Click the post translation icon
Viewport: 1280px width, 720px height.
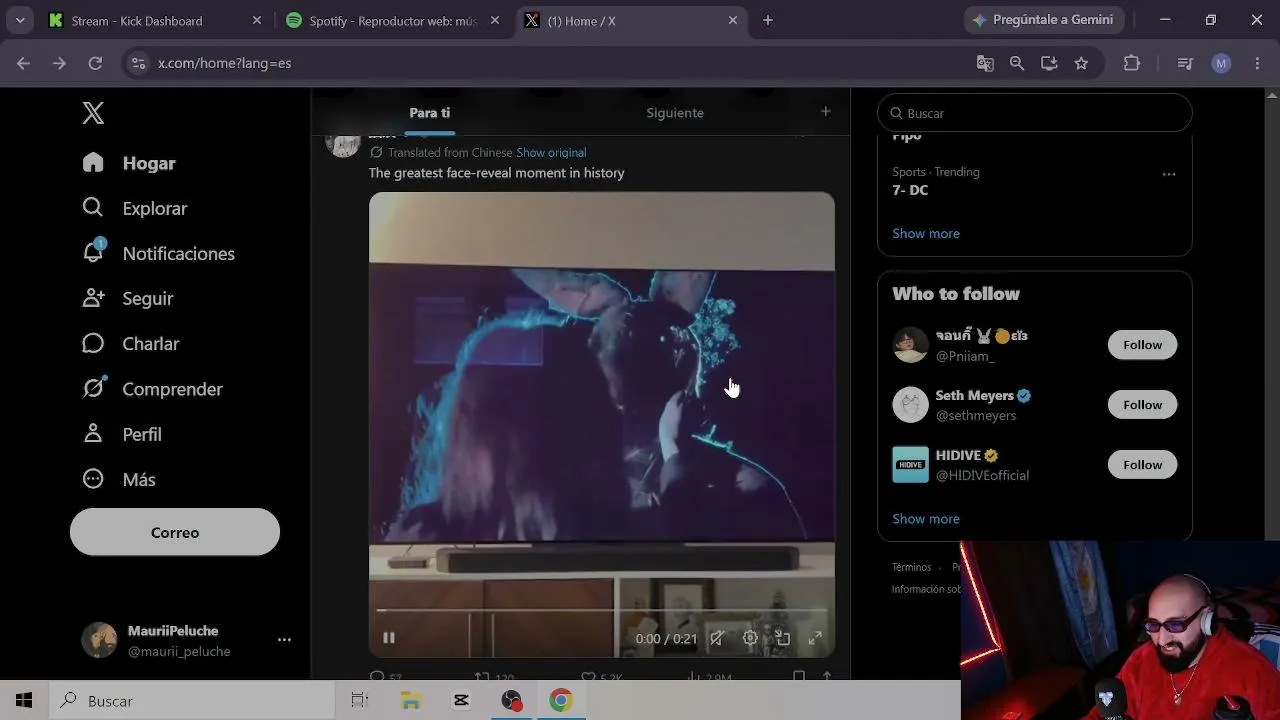[376, 152]
